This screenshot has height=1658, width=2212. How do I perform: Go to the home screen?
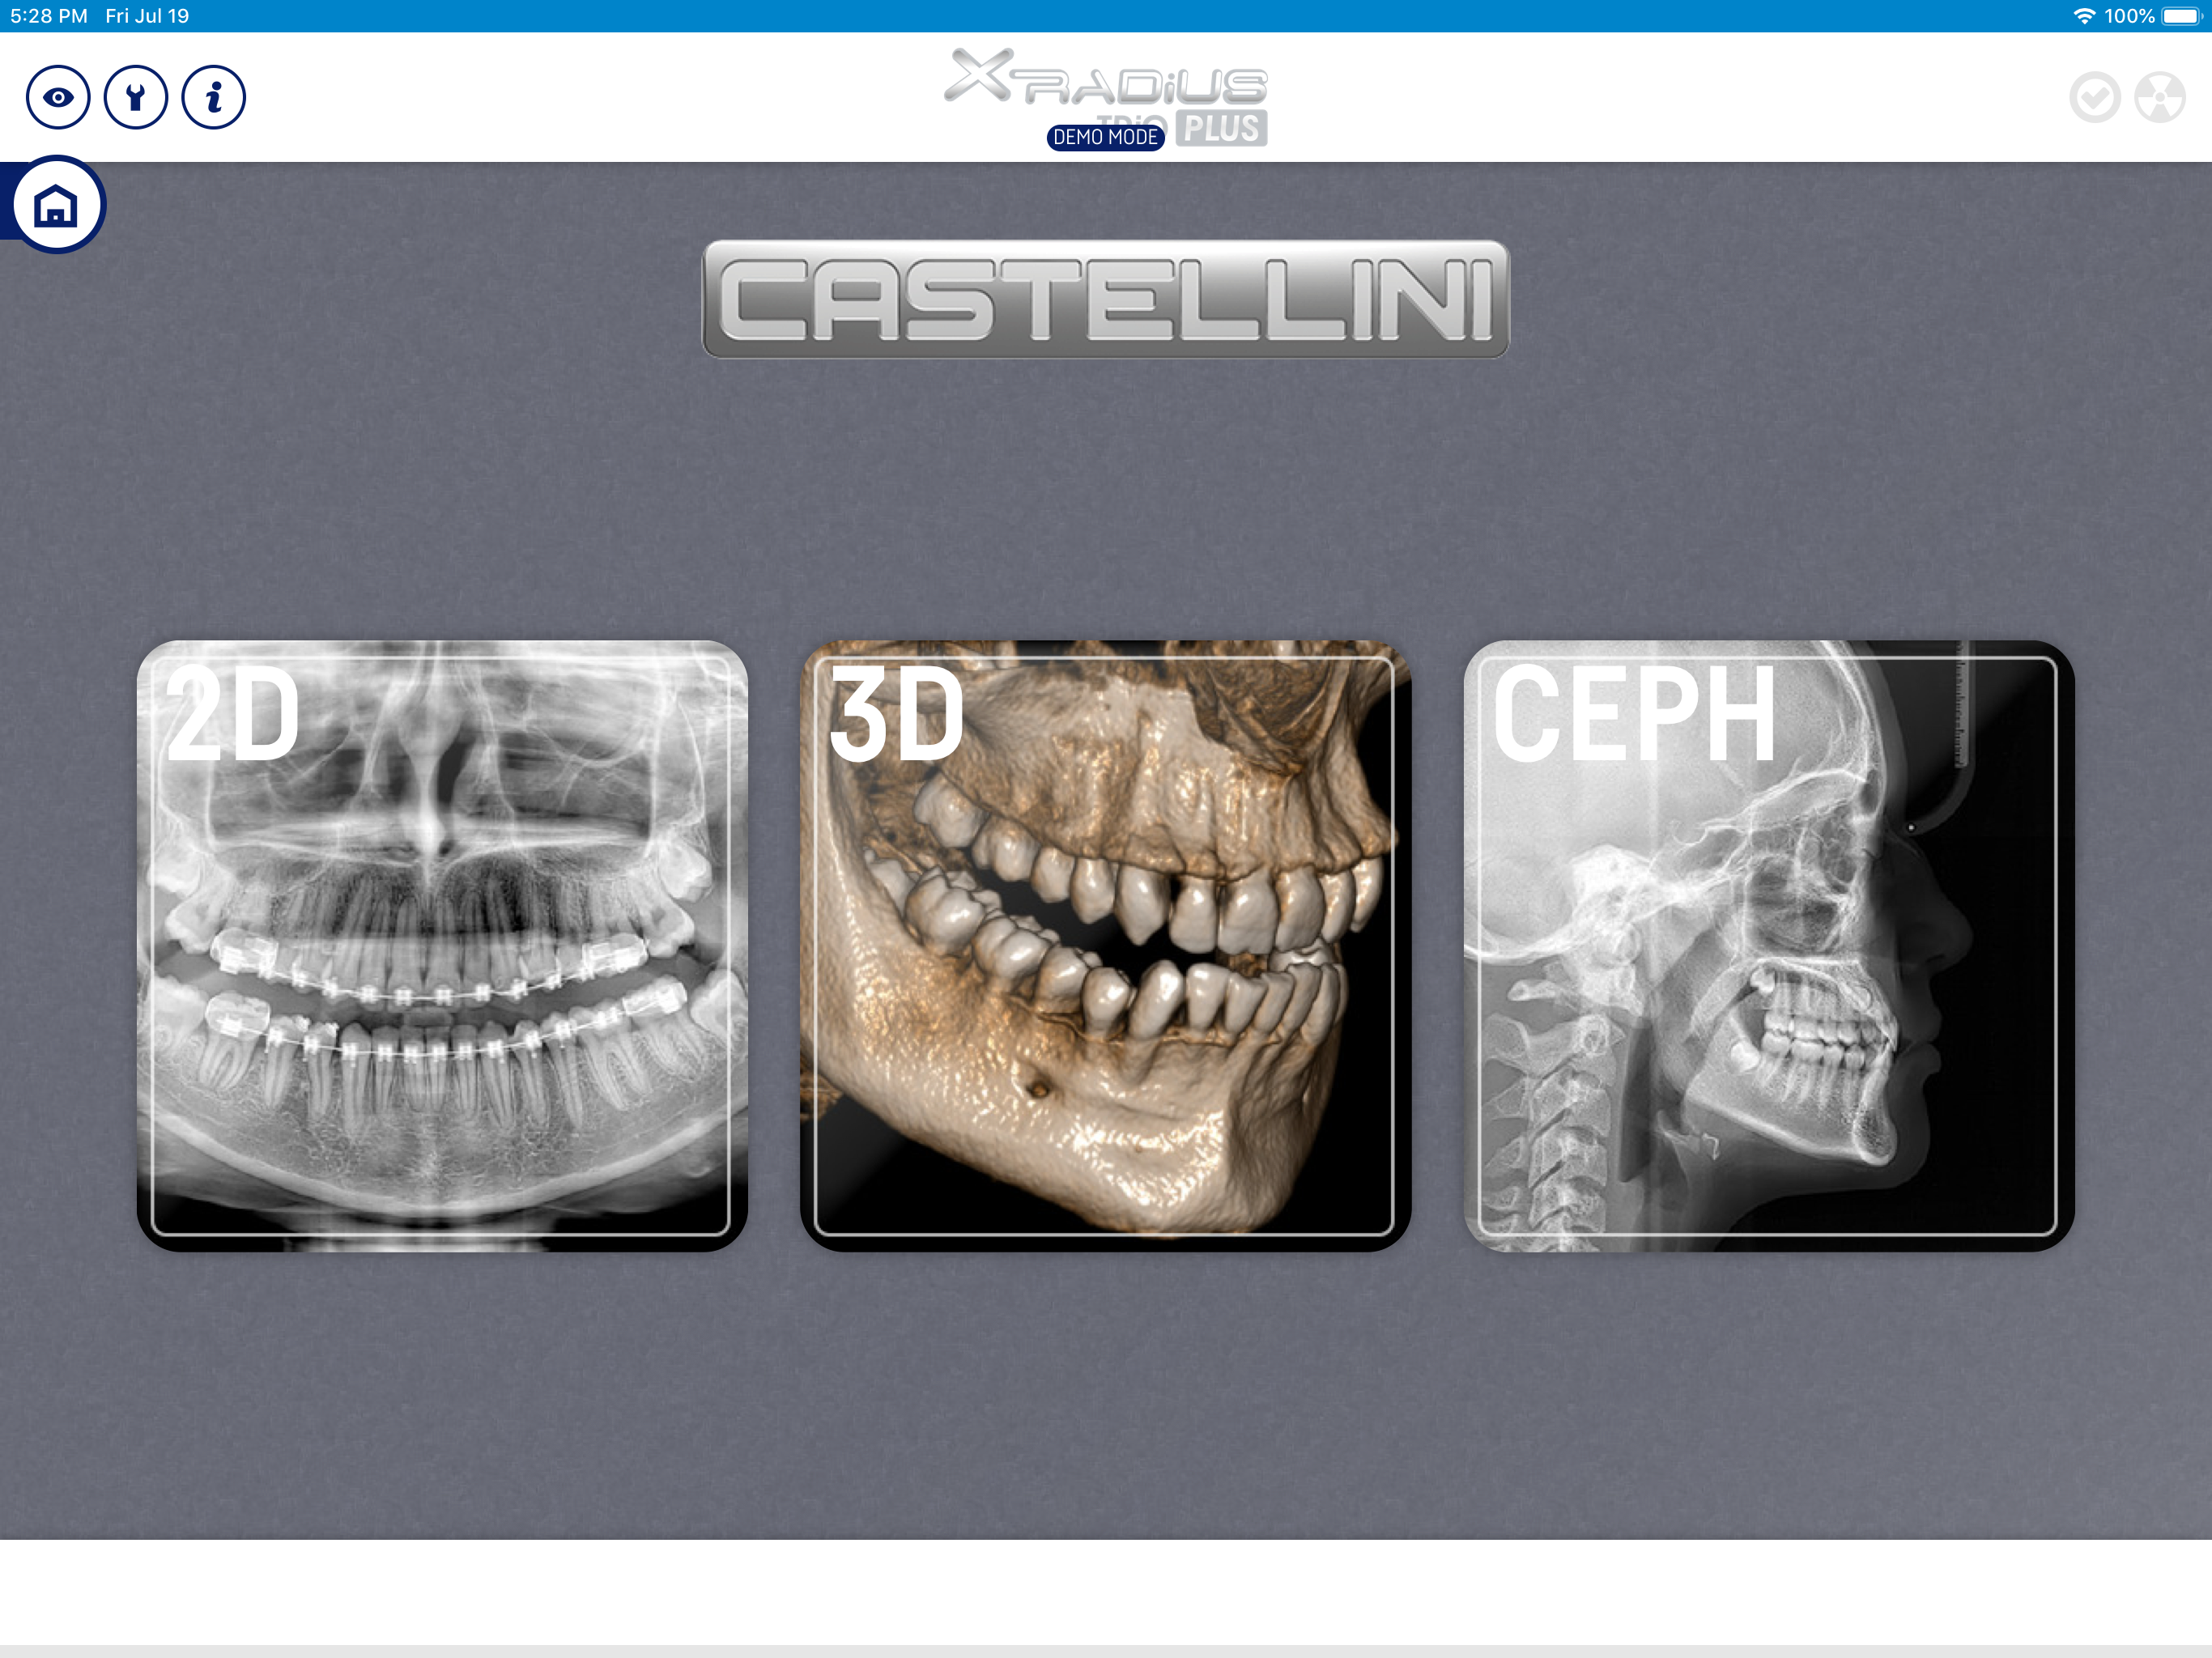[56, 206]
